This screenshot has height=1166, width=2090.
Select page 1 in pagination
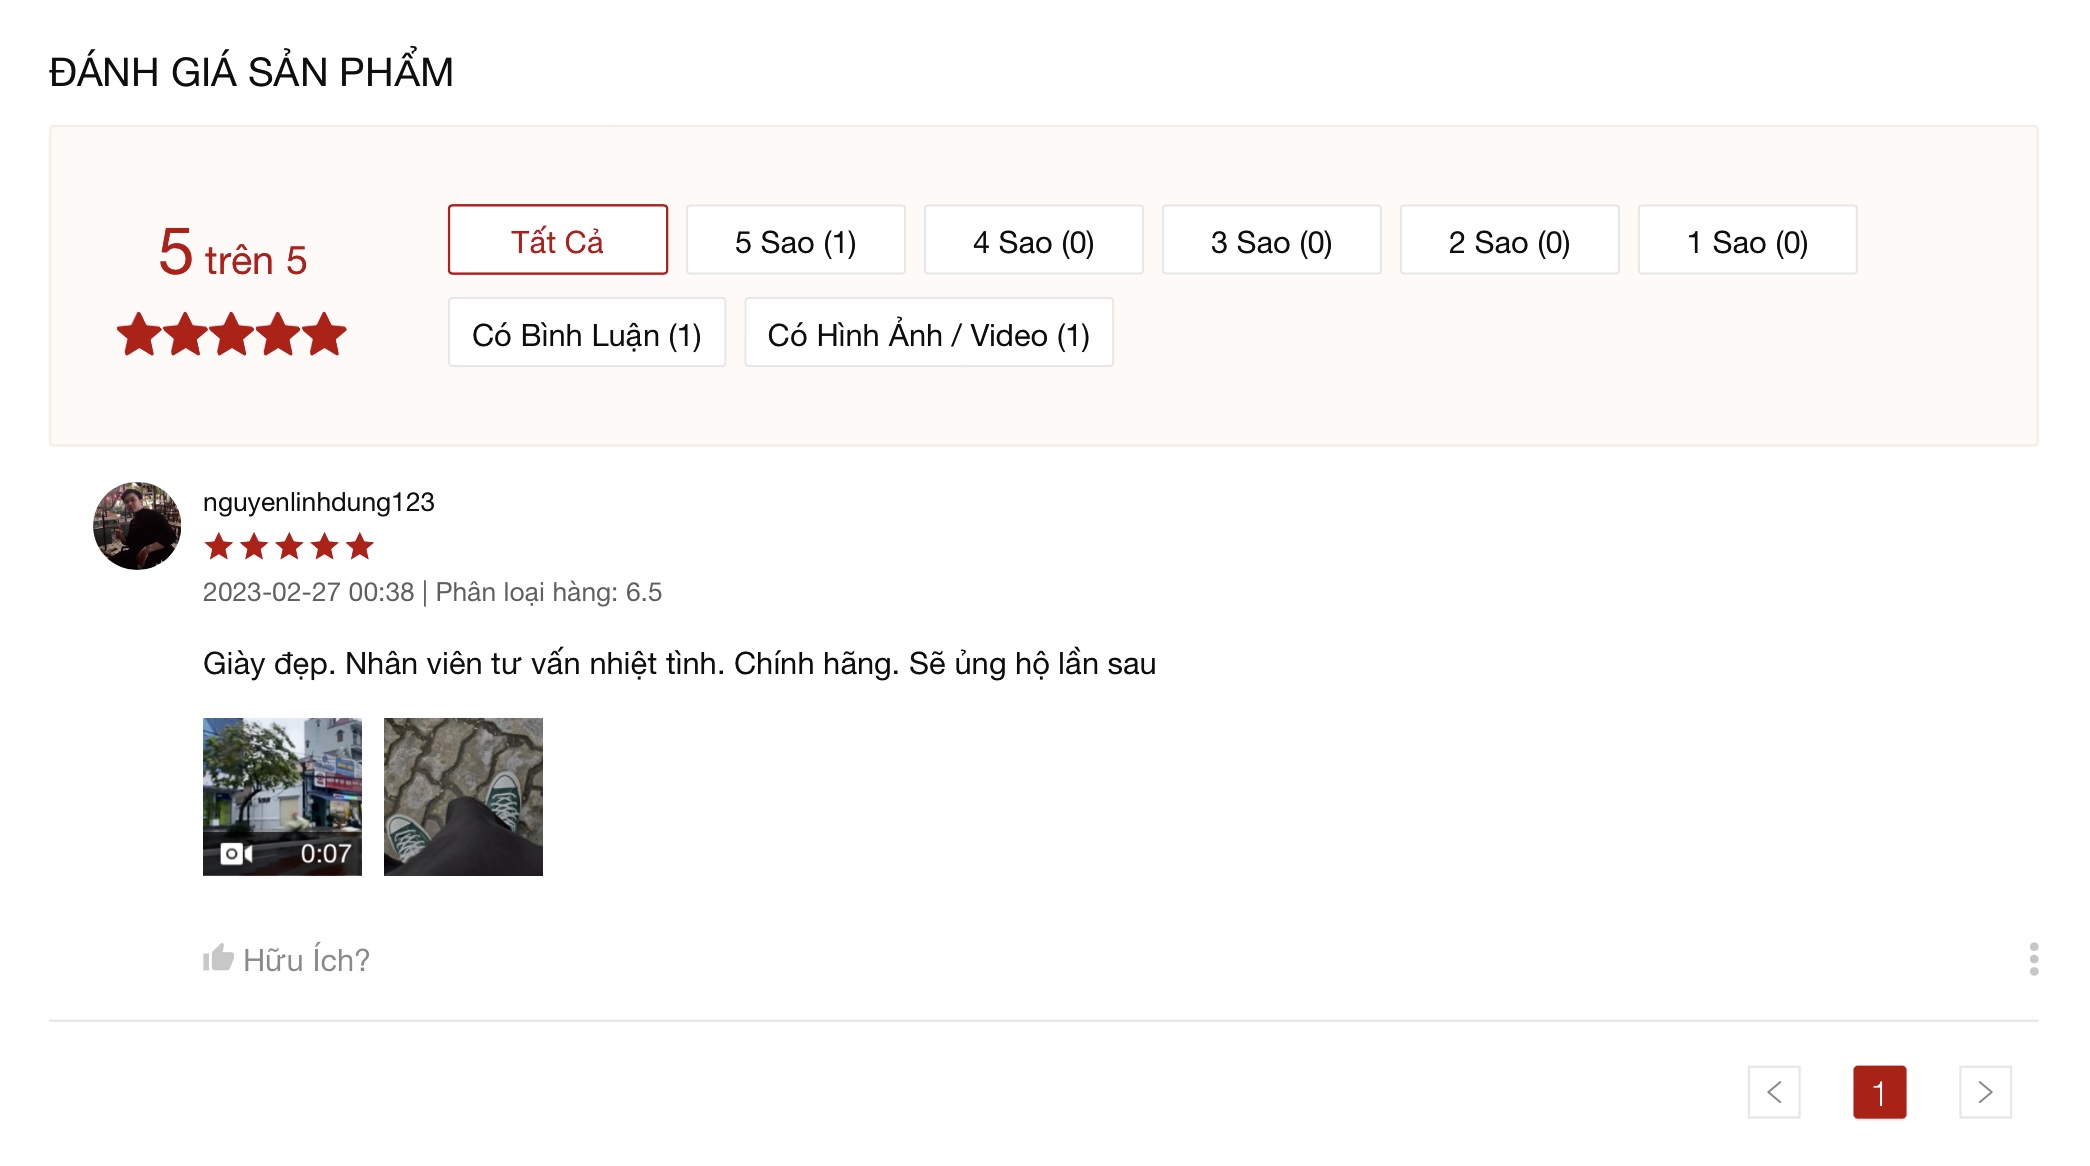pos(1880,1092)
